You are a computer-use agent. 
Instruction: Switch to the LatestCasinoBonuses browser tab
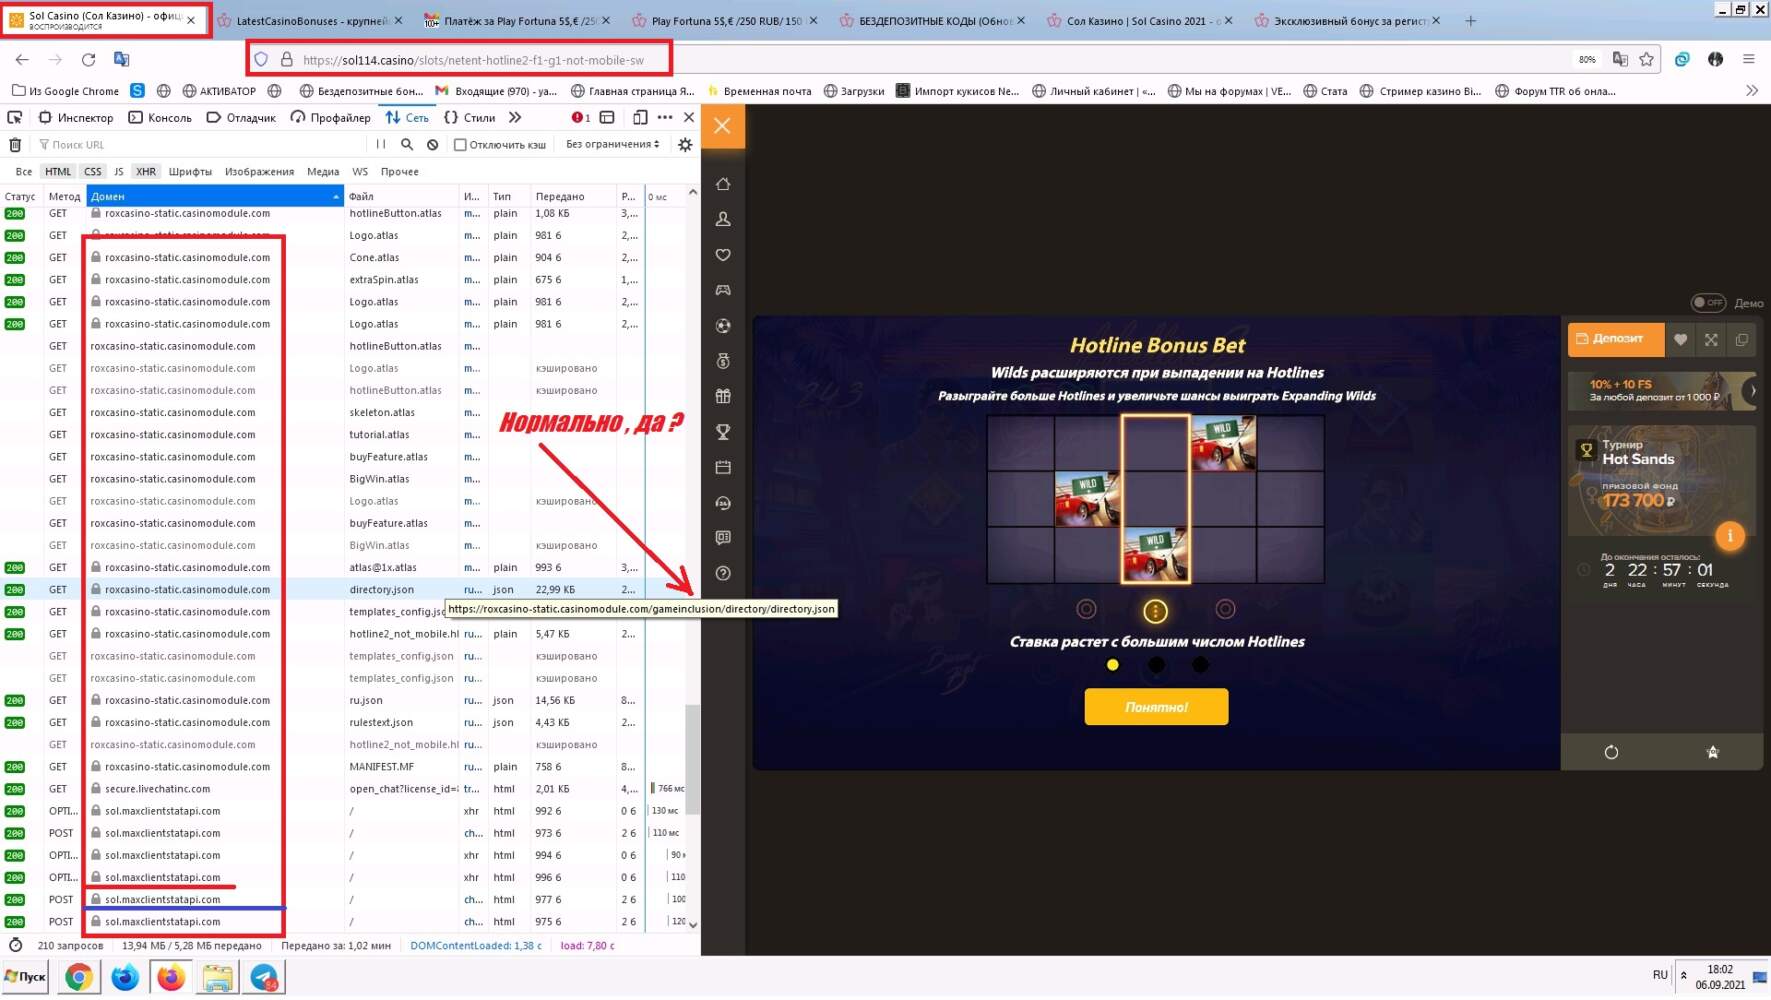[x=311, y=21]
